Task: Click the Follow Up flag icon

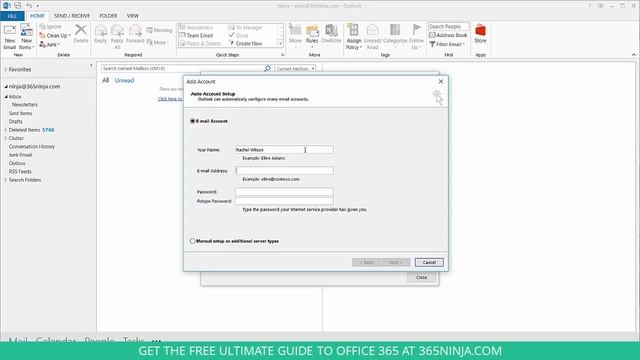Action: click(416, 30)
